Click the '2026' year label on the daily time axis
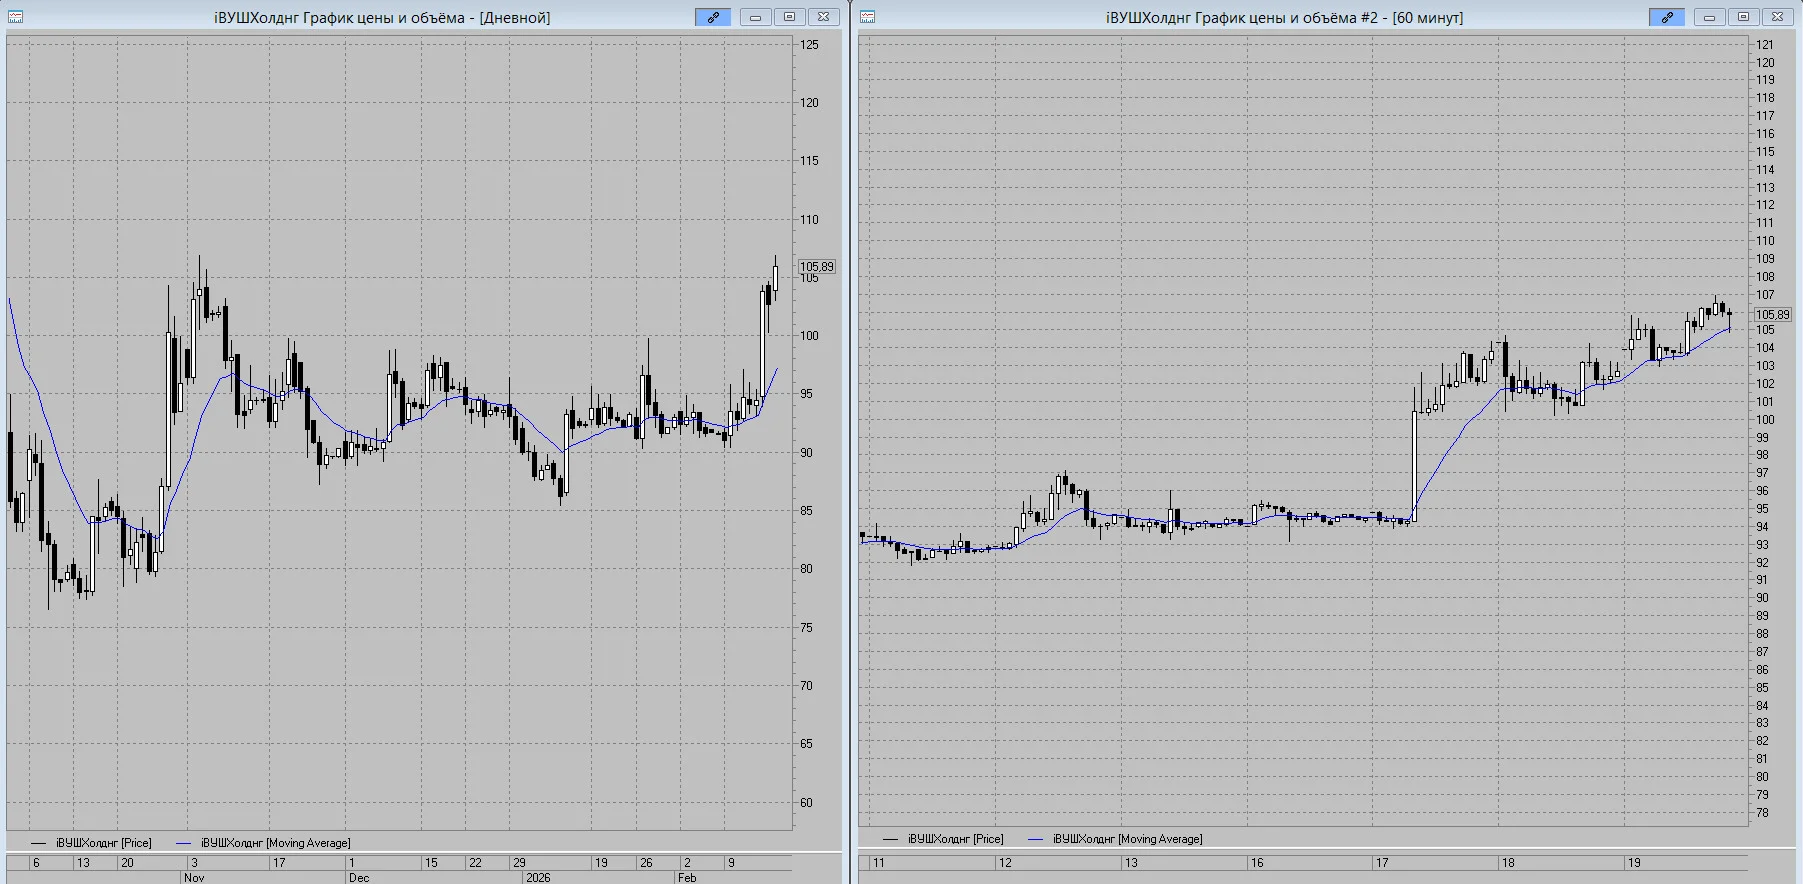1803x884 pixels. click(538, 877)
